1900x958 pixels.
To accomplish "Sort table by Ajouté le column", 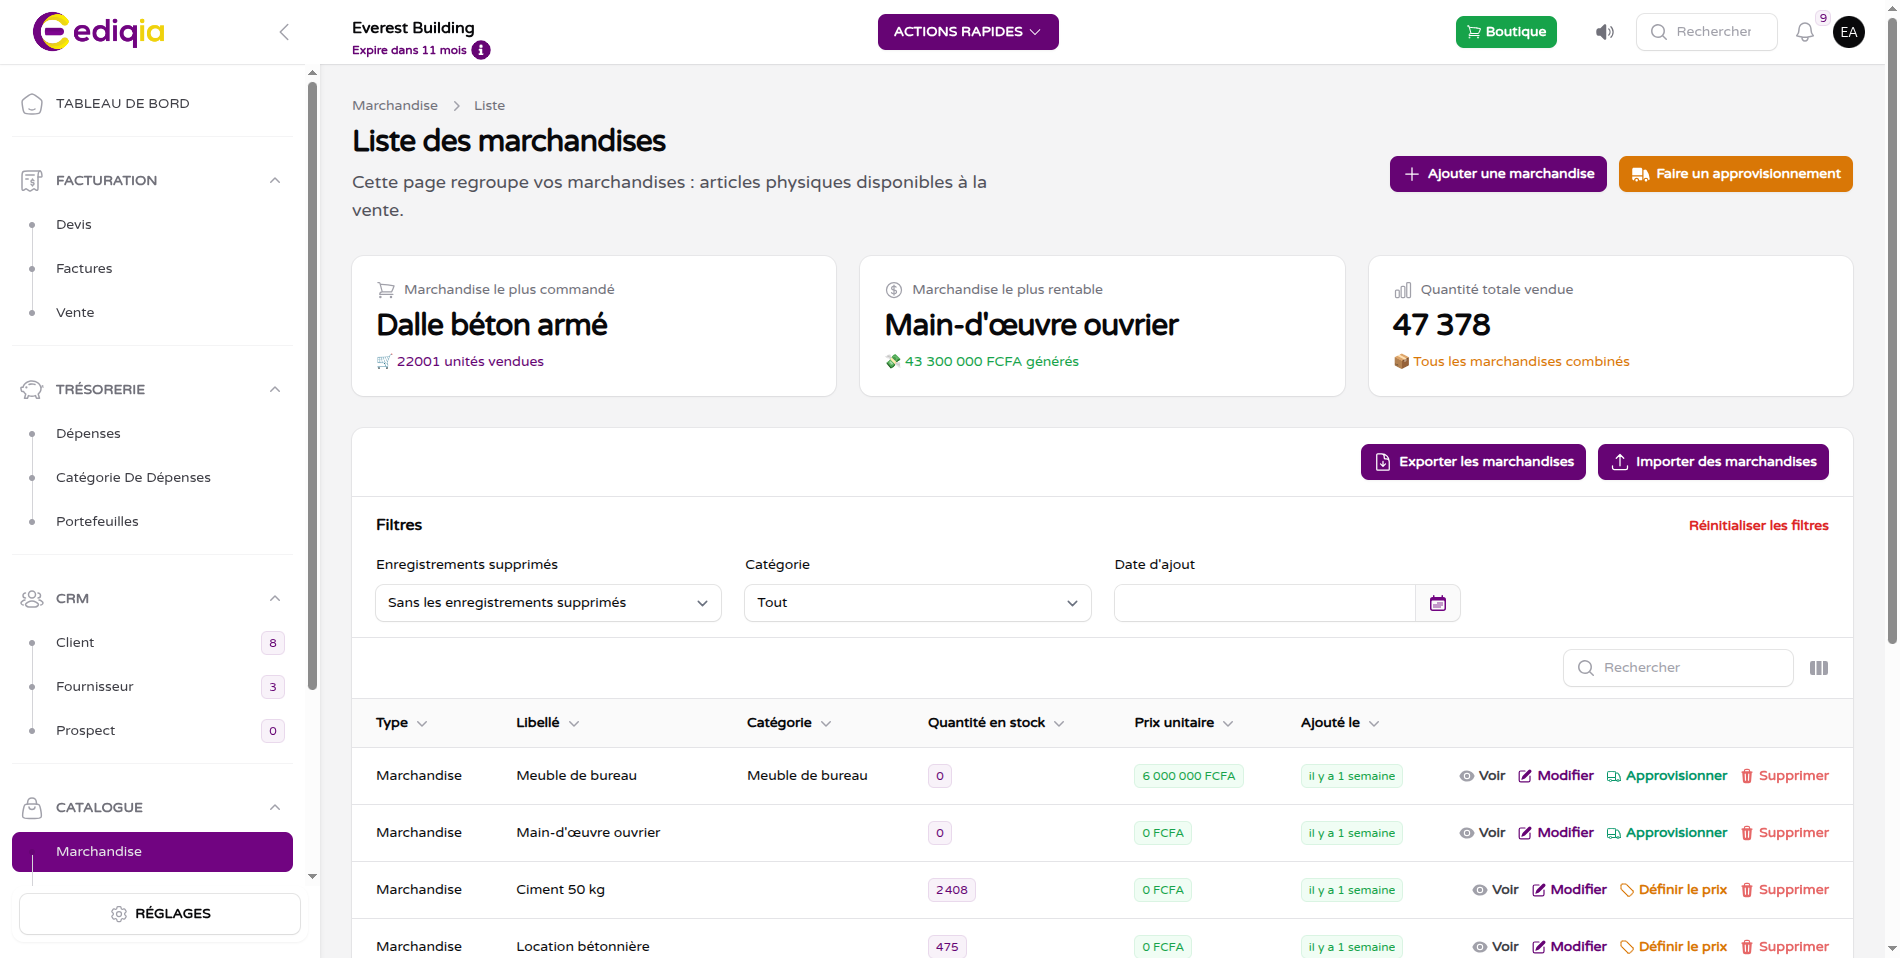I will click(1340, 723).
